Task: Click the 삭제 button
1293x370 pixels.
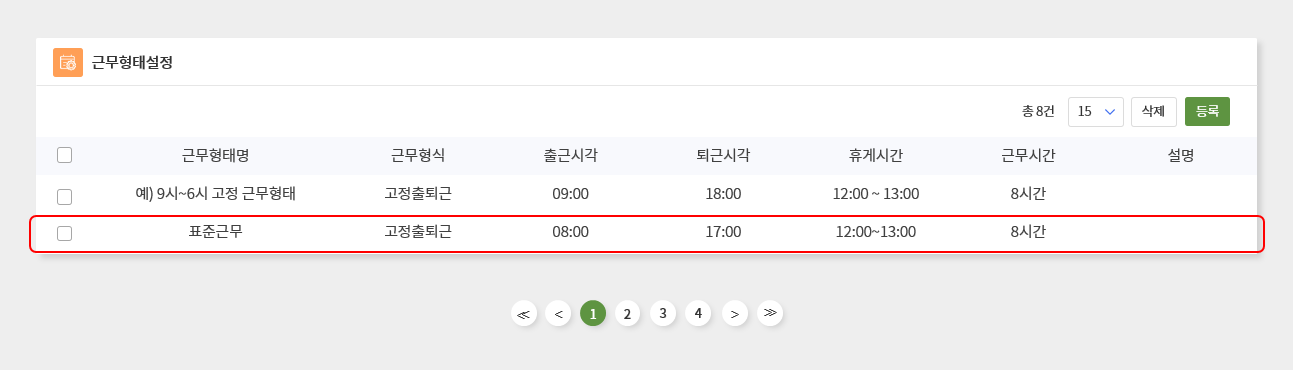Action: click(1154, 112)
